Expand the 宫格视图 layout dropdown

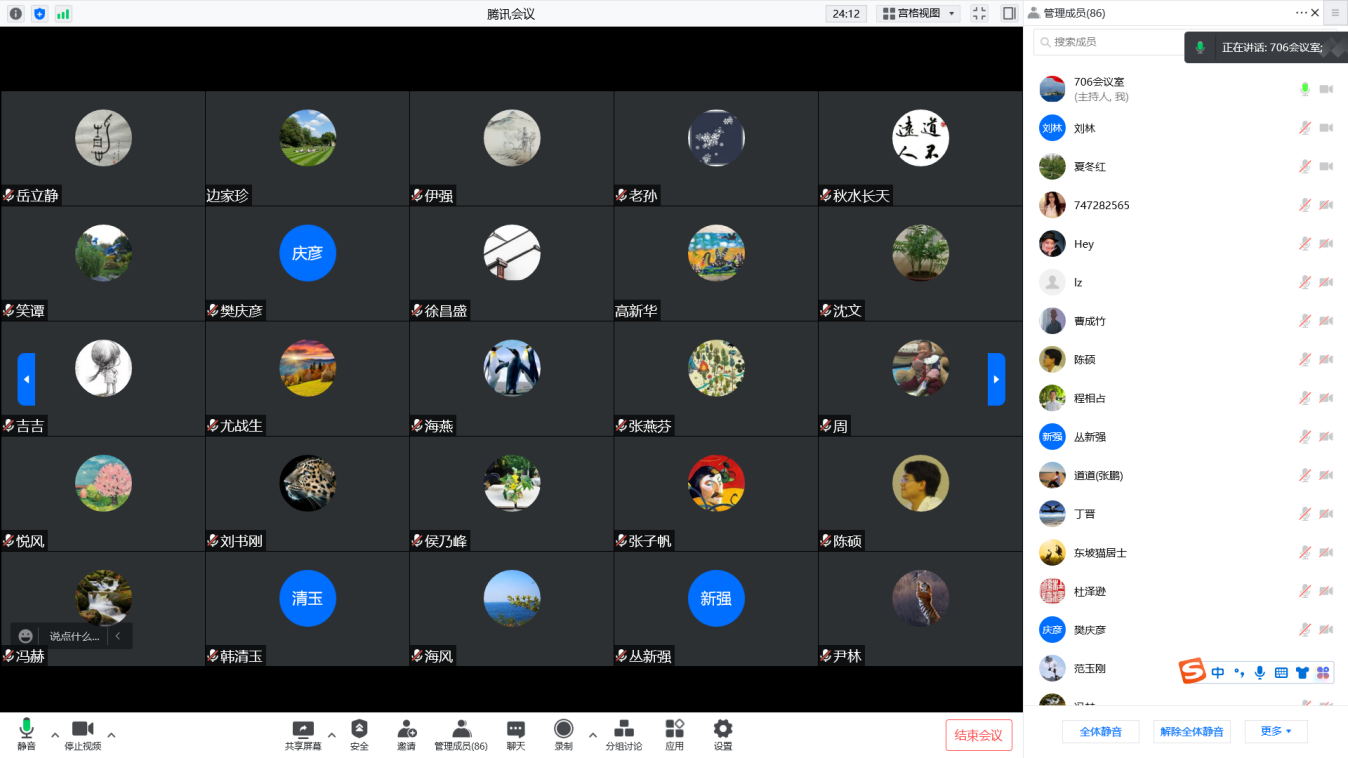918,13
